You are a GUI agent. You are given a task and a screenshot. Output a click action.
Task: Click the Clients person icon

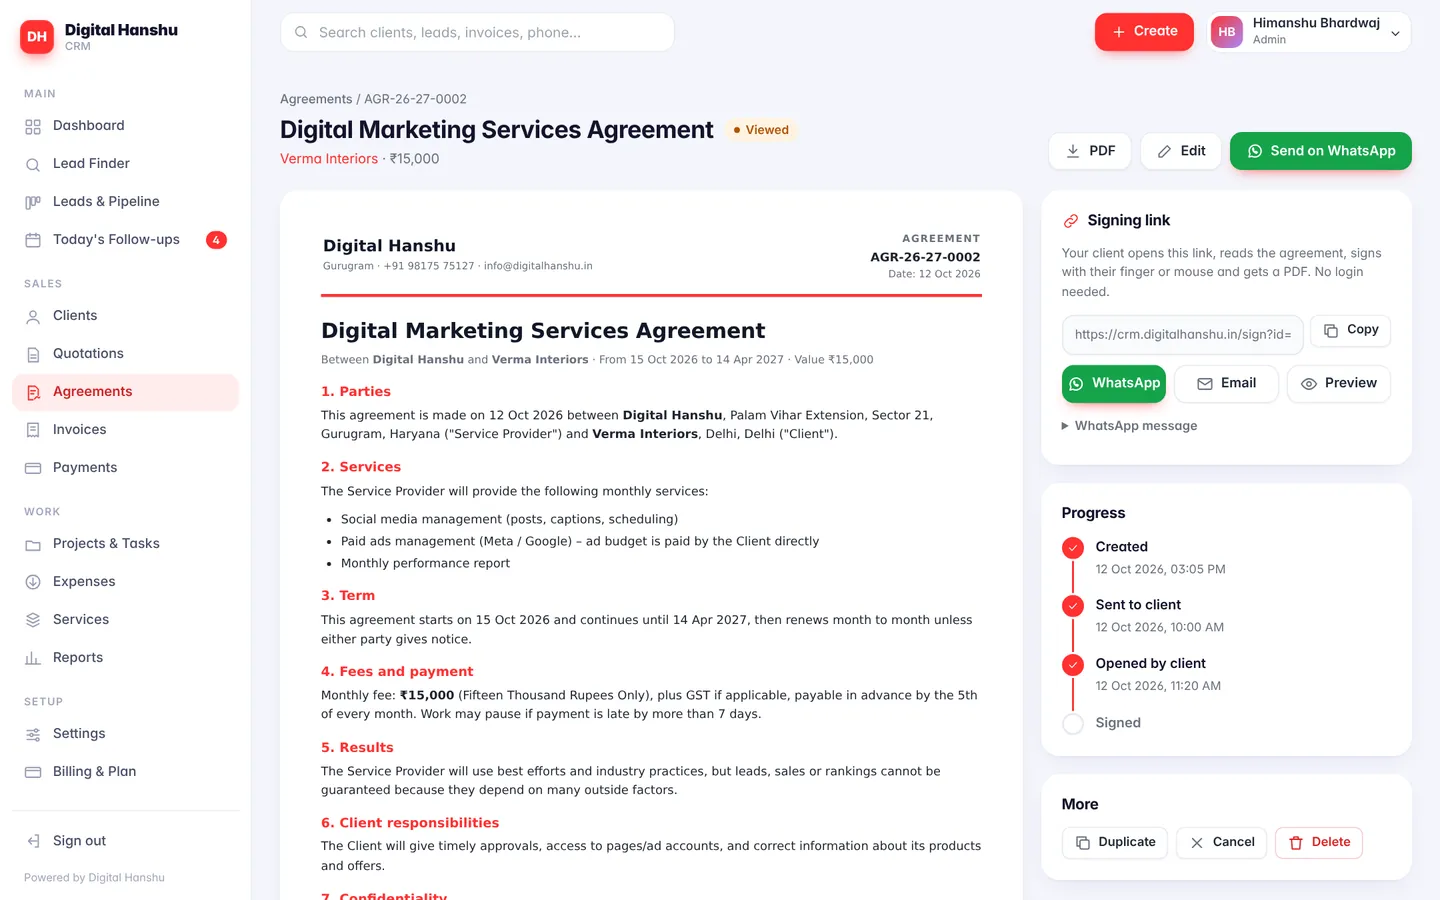click(33, 317)
